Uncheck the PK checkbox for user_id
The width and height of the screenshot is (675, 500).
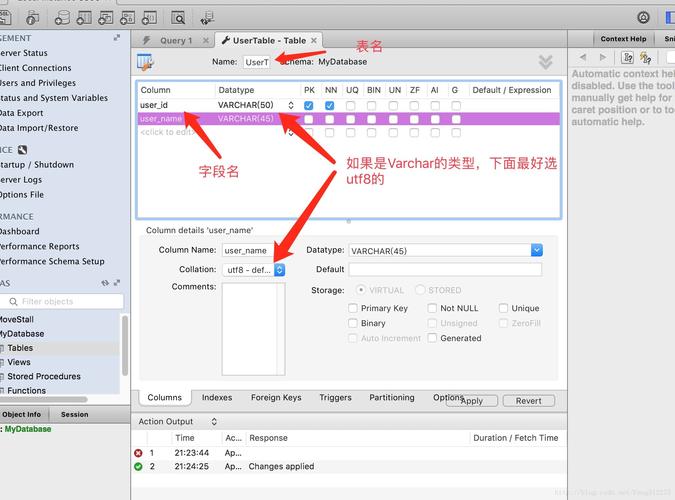pos(309,105)
